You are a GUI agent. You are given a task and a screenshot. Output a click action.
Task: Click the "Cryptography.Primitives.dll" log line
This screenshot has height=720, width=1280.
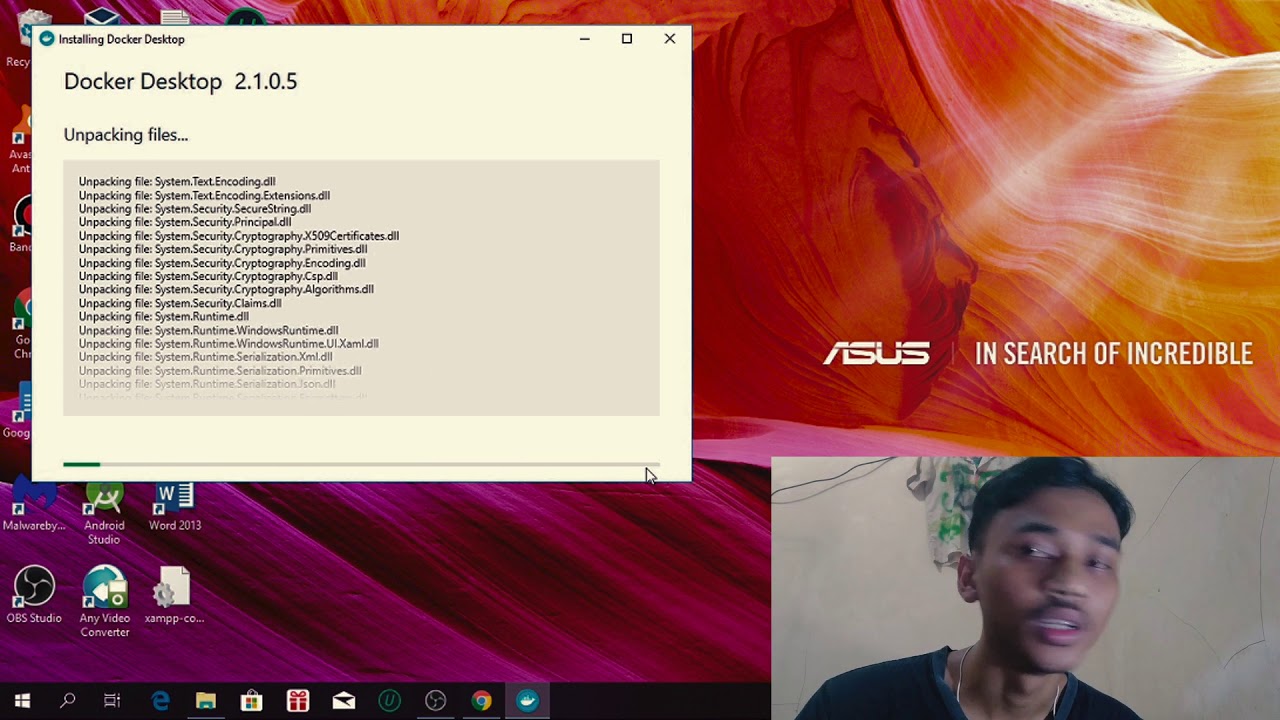click(223, 249)
